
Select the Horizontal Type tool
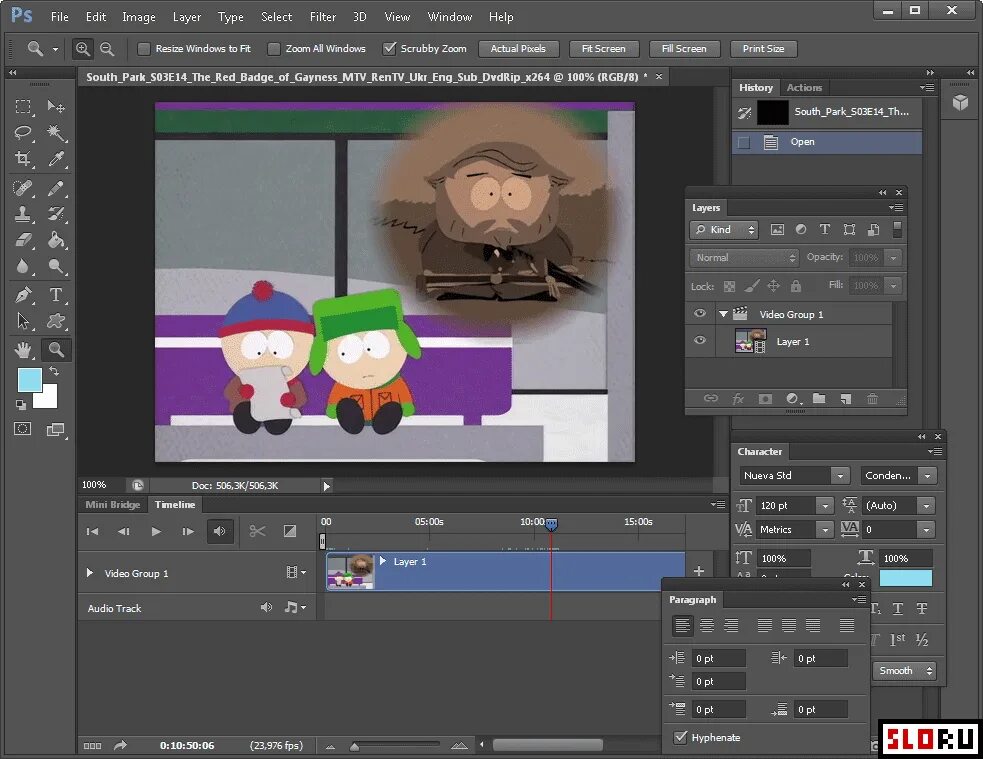(x=56, y=295)
